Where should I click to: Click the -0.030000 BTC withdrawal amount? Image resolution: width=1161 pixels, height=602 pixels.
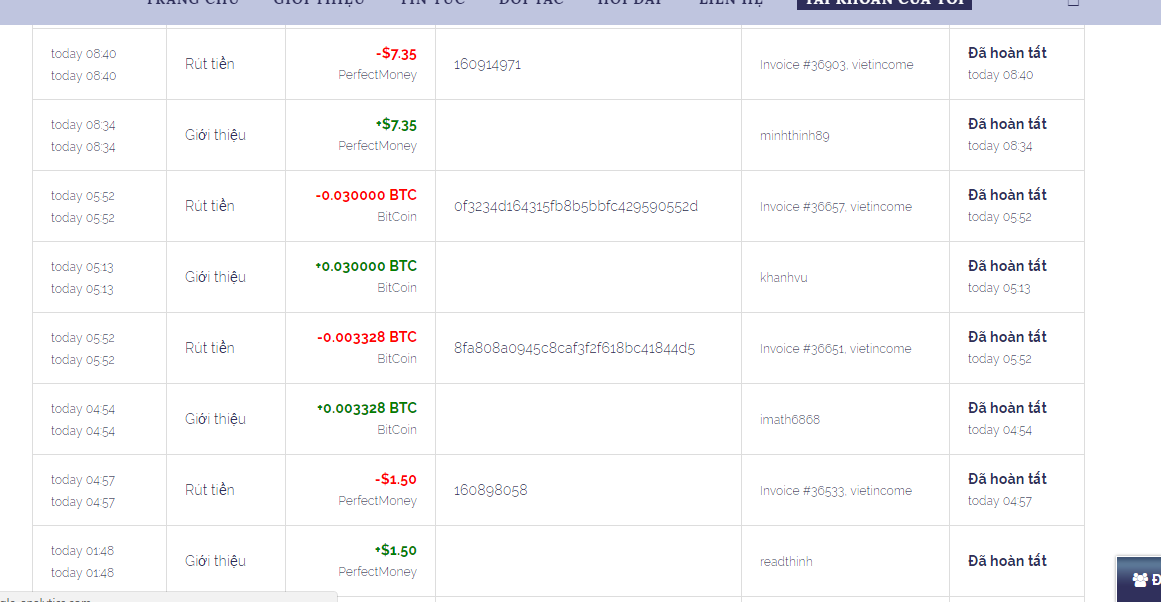[366, 195]
